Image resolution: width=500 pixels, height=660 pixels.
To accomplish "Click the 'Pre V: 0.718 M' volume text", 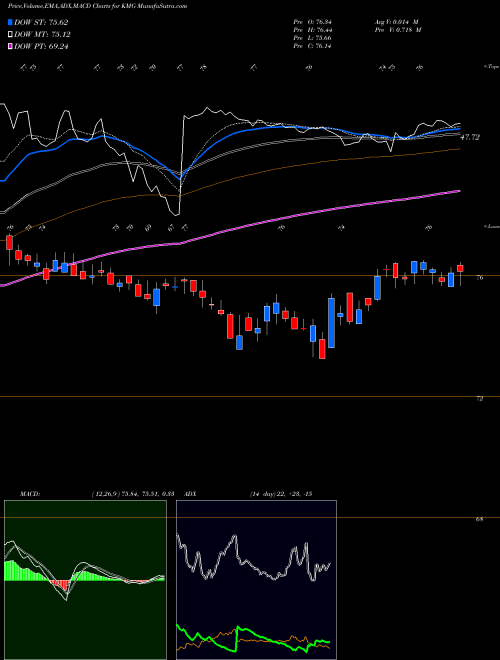I will [397, 30].
